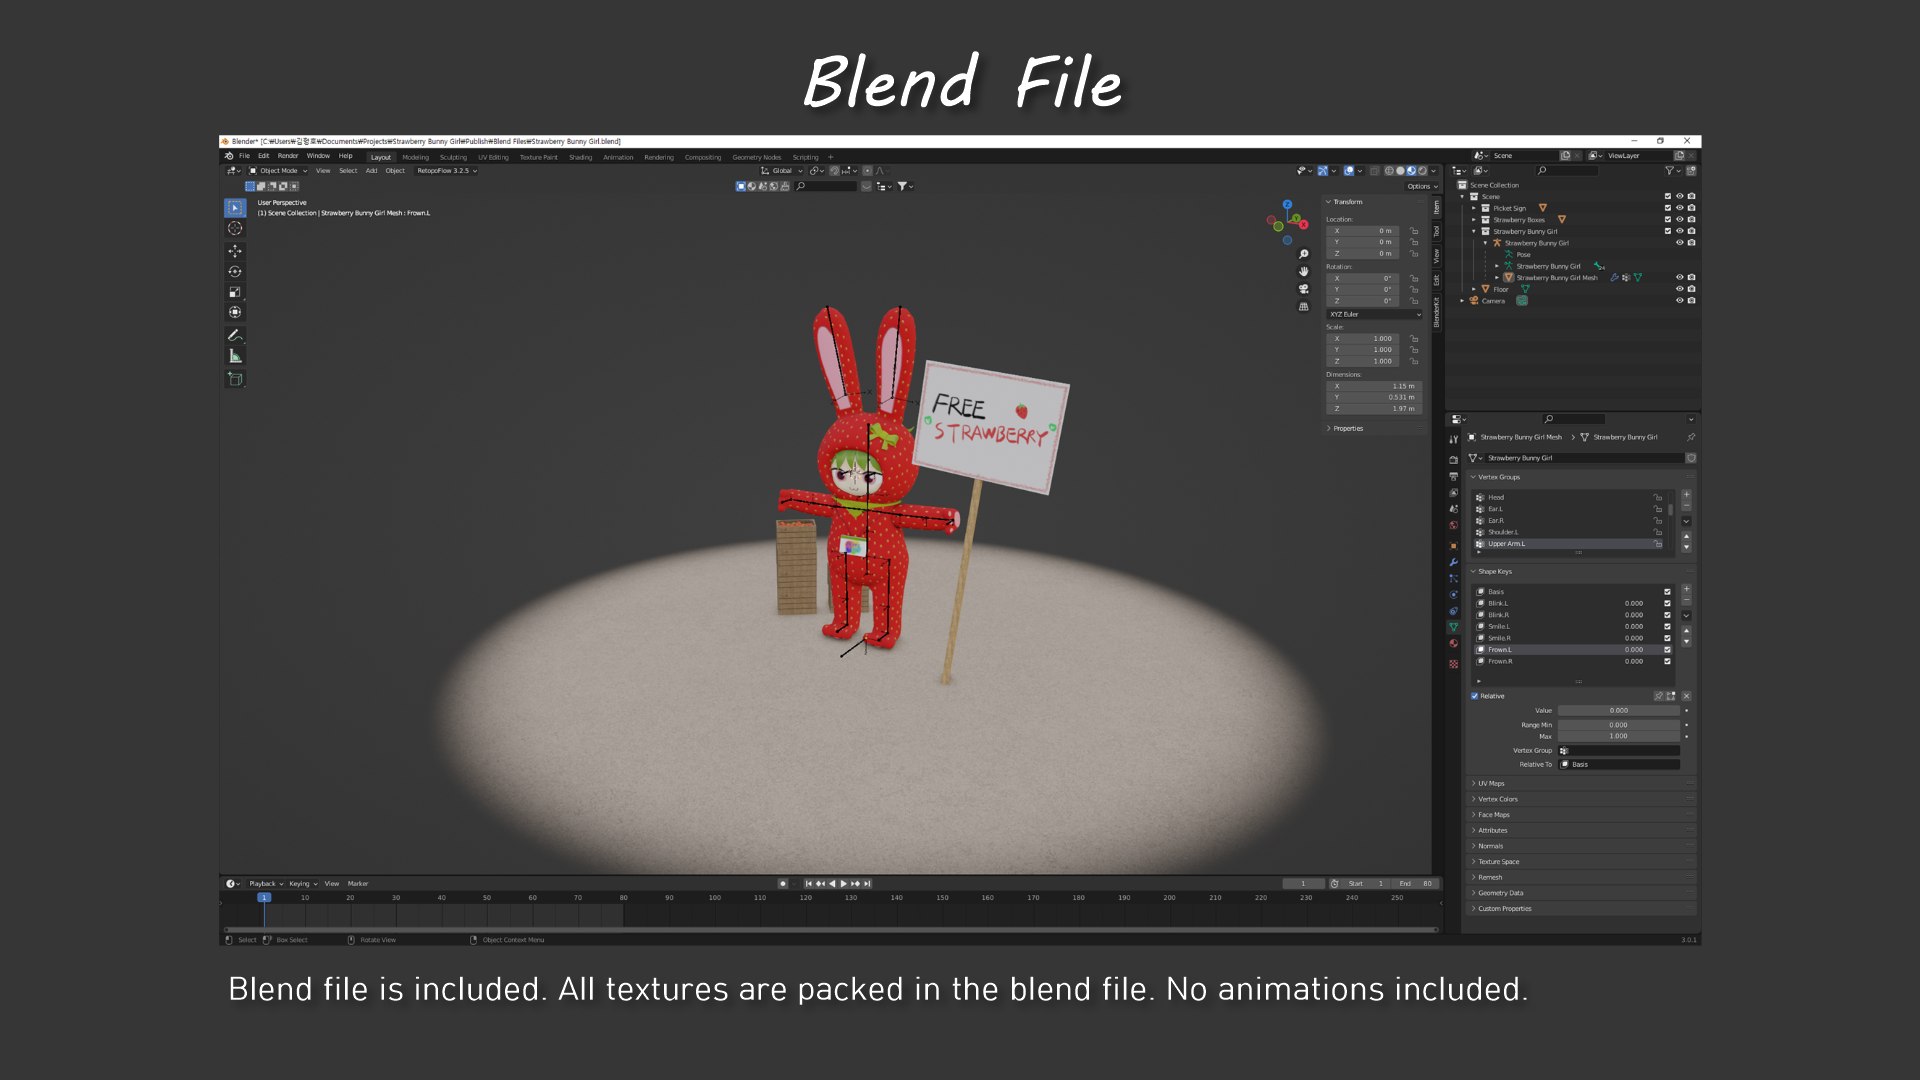Uncheck Strawberry Boxes collection checkbox

click(x=1667, y=220)
